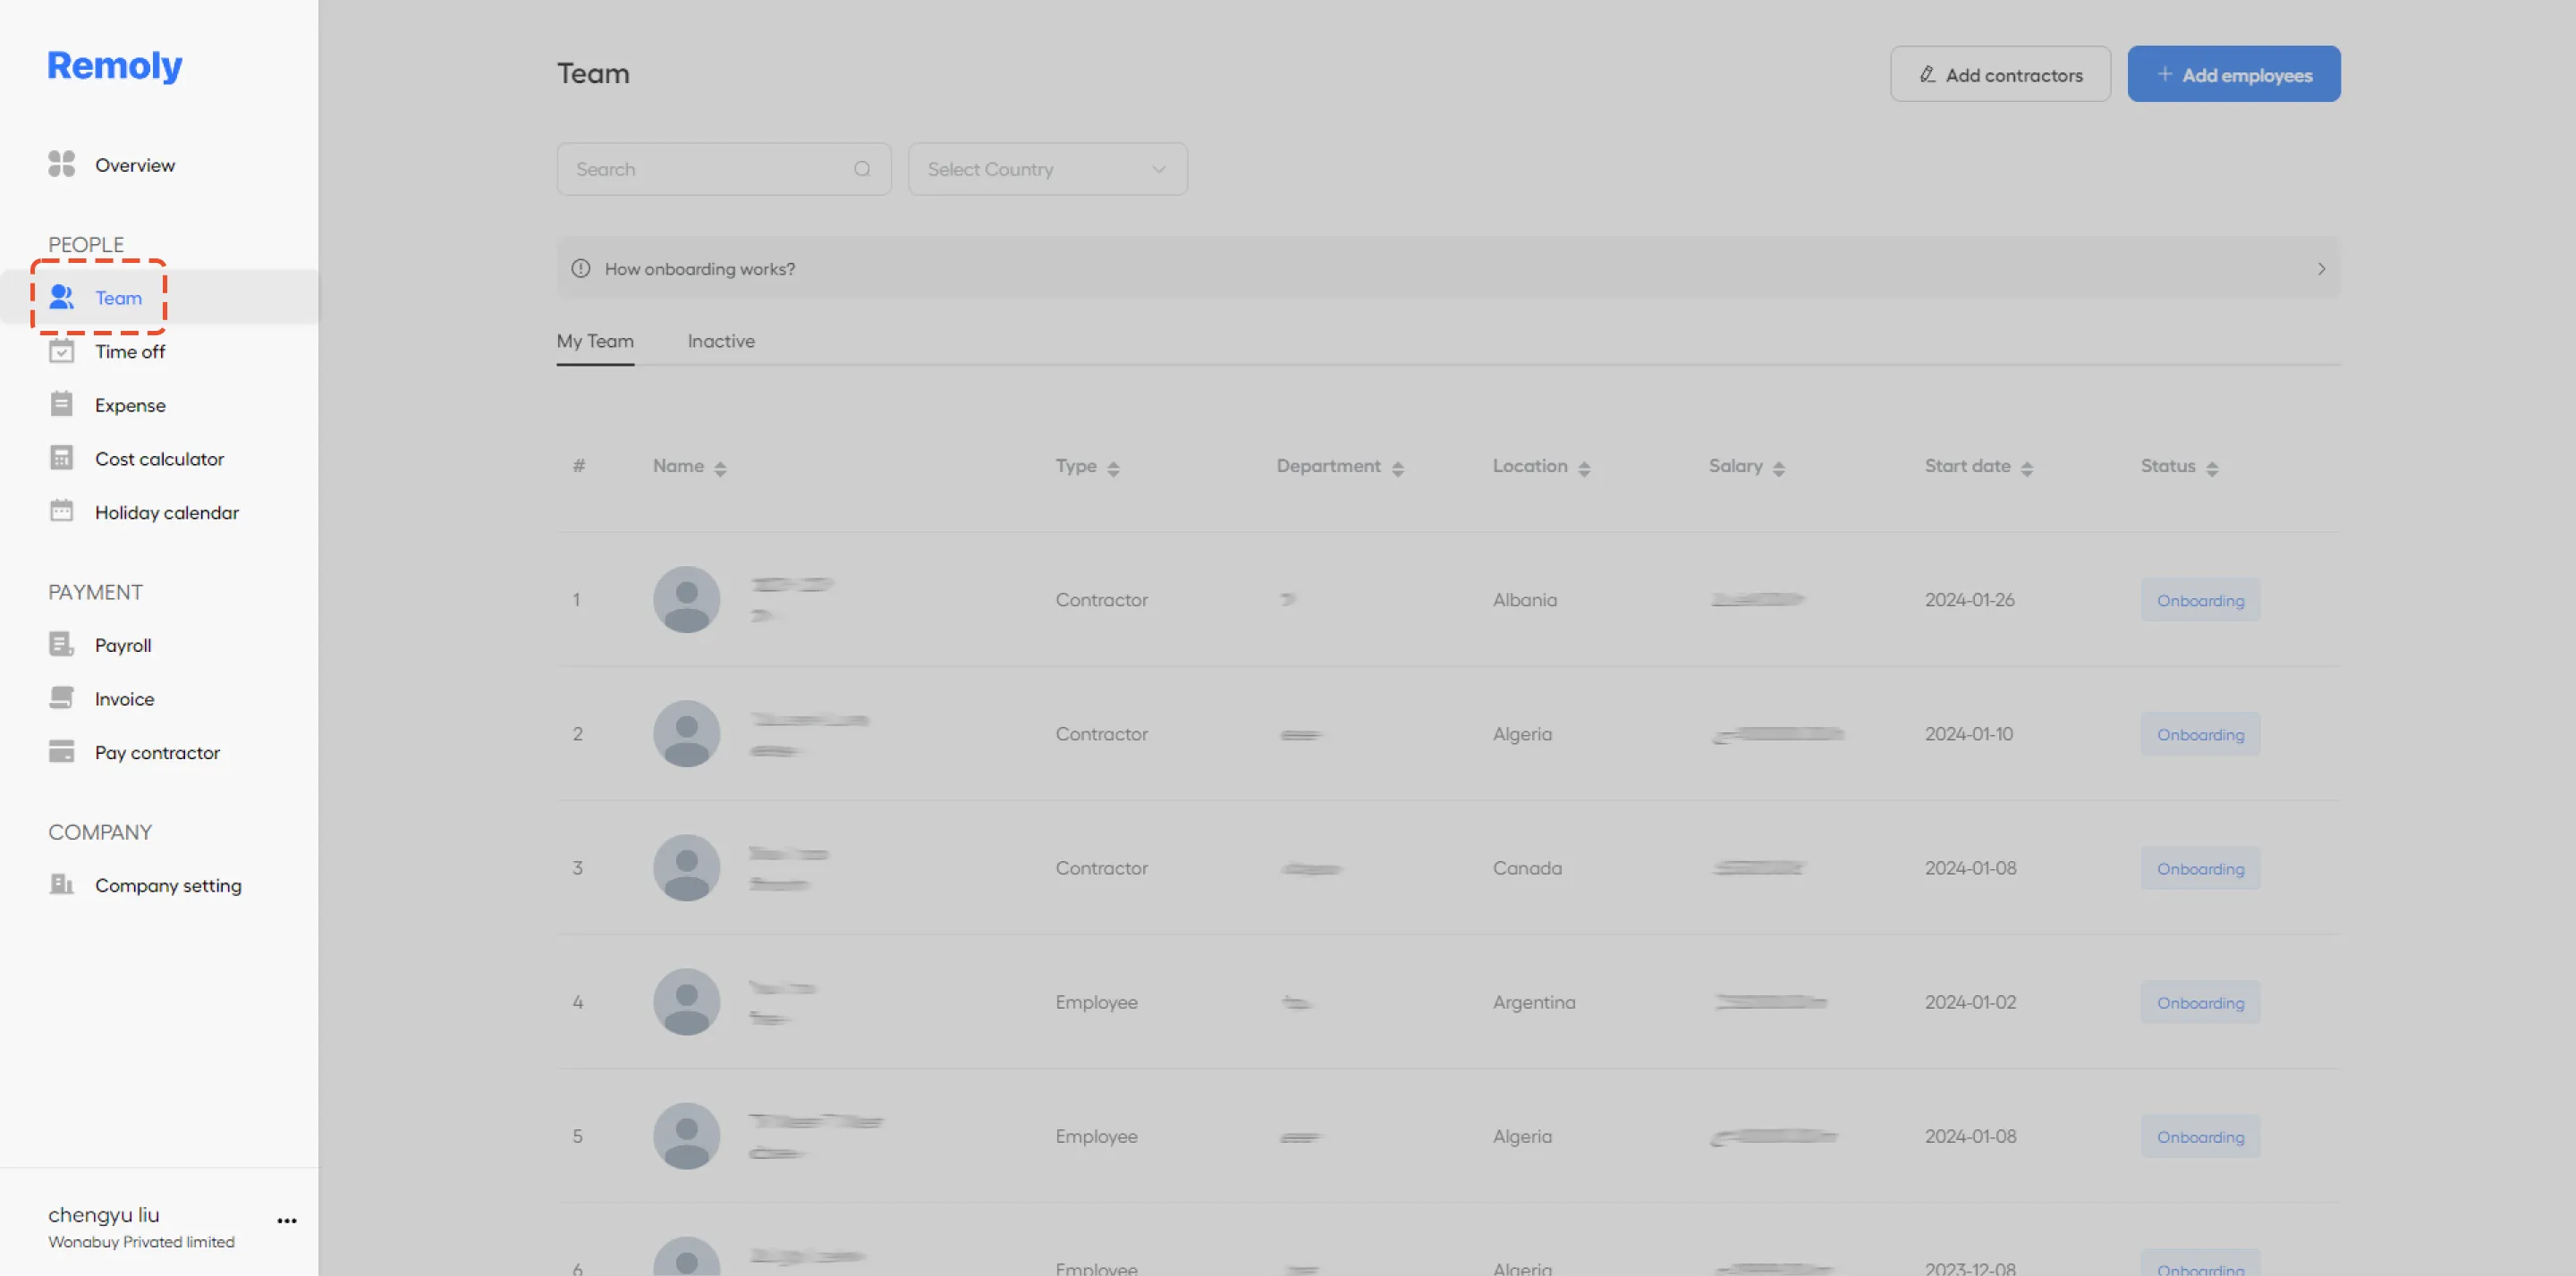The width and height of the screenshot is (2576, 1276).
Task: Click How onboarding works? banner text
Action: click(700, 268)
